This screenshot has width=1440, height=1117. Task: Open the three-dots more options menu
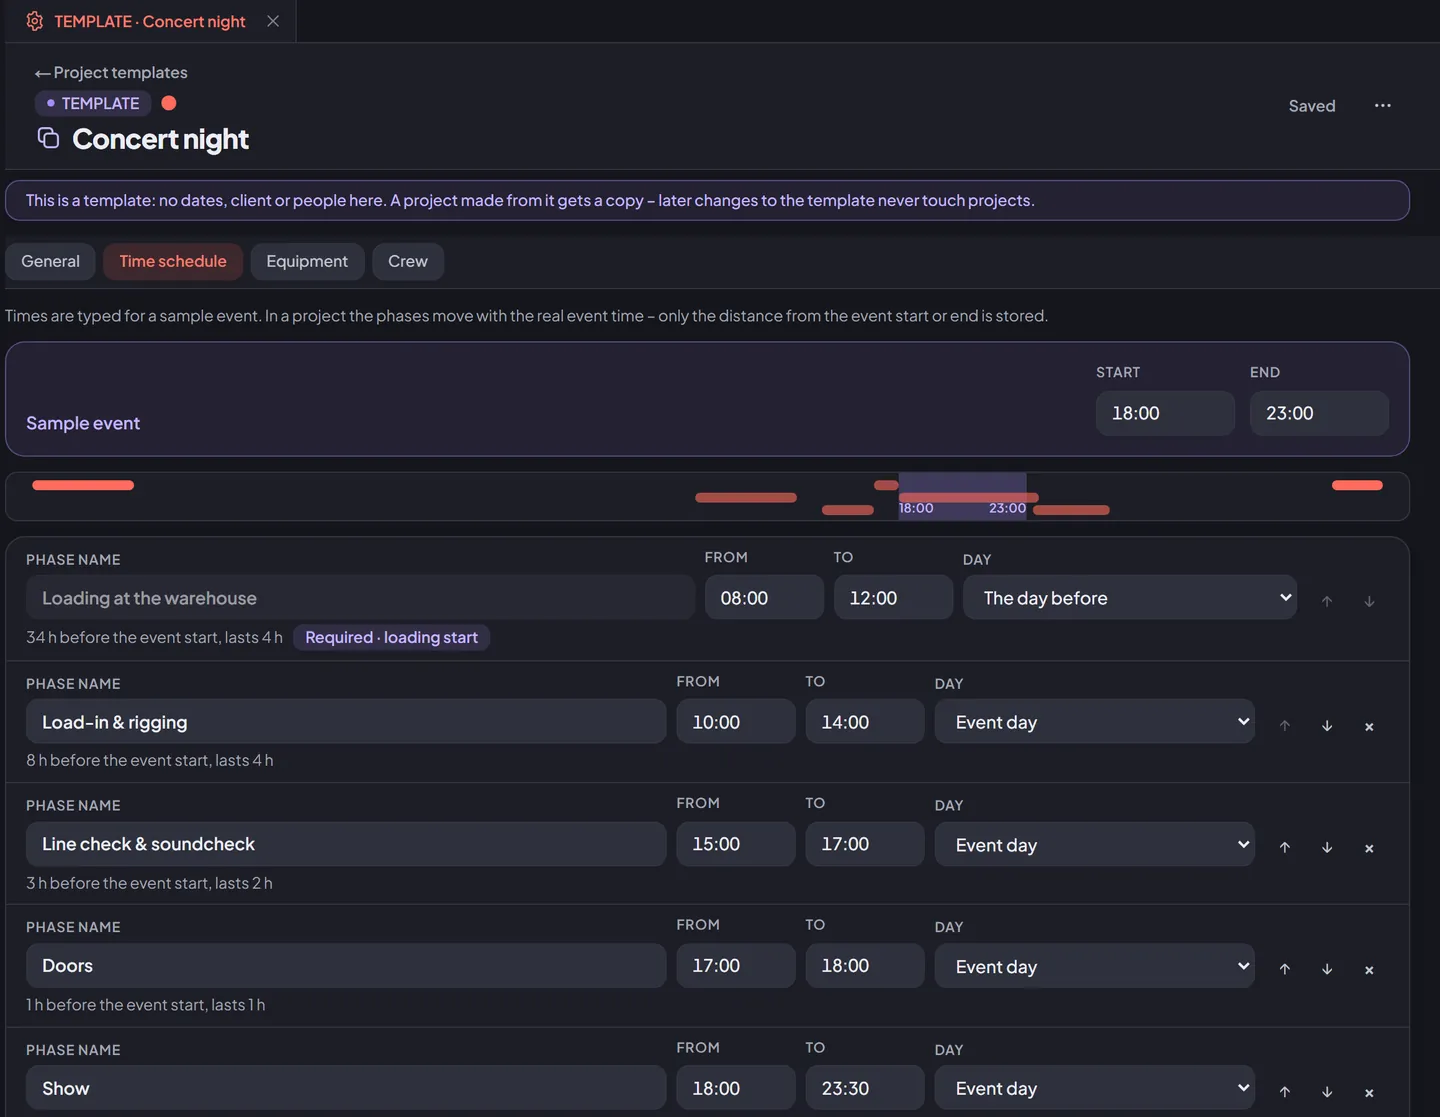[1382, 105]
